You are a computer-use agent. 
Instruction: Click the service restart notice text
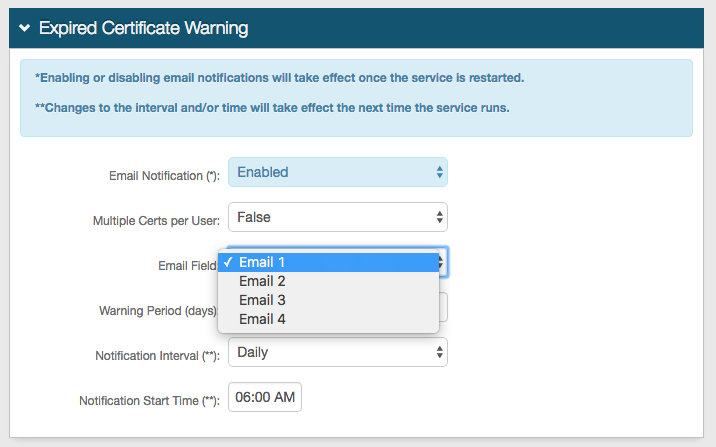tap(279, 78)
